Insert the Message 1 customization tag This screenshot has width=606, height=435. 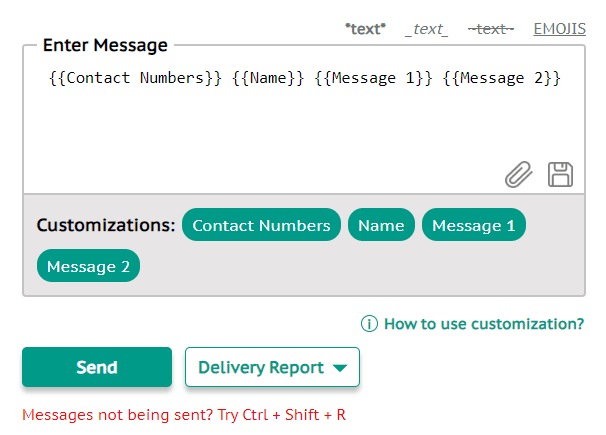click(473, 225)
